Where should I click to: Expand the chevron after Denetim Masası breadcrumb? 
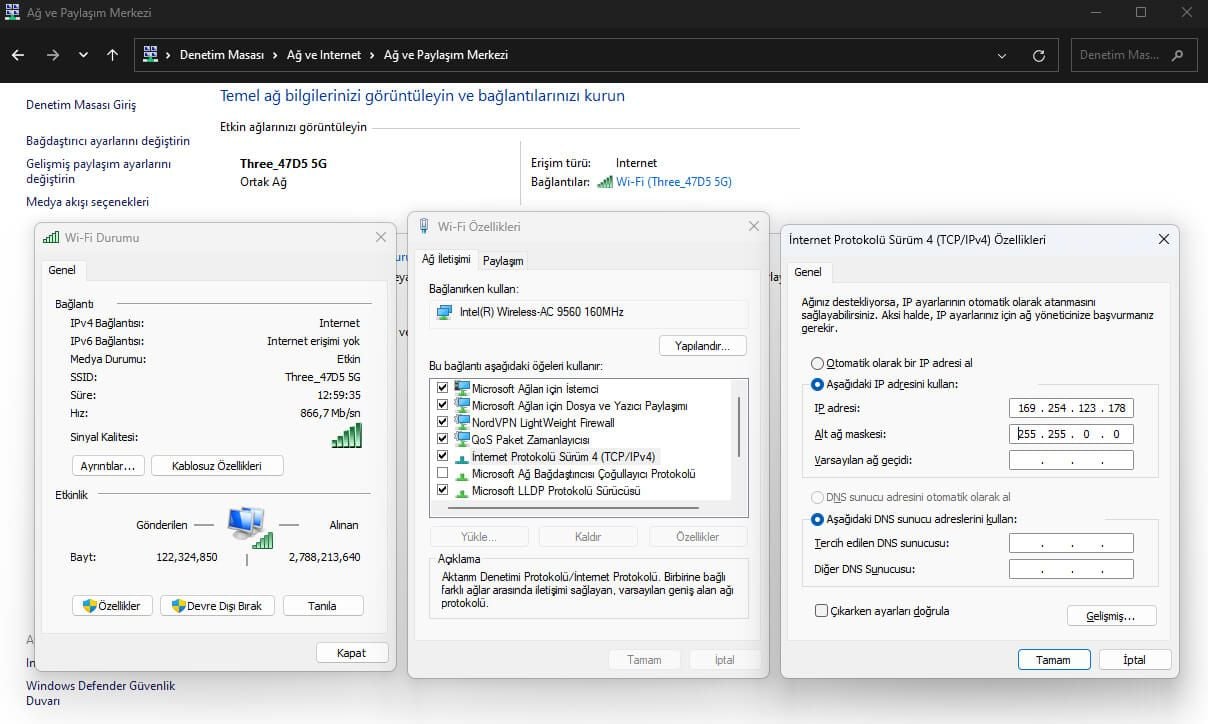(x=277, y=55)
